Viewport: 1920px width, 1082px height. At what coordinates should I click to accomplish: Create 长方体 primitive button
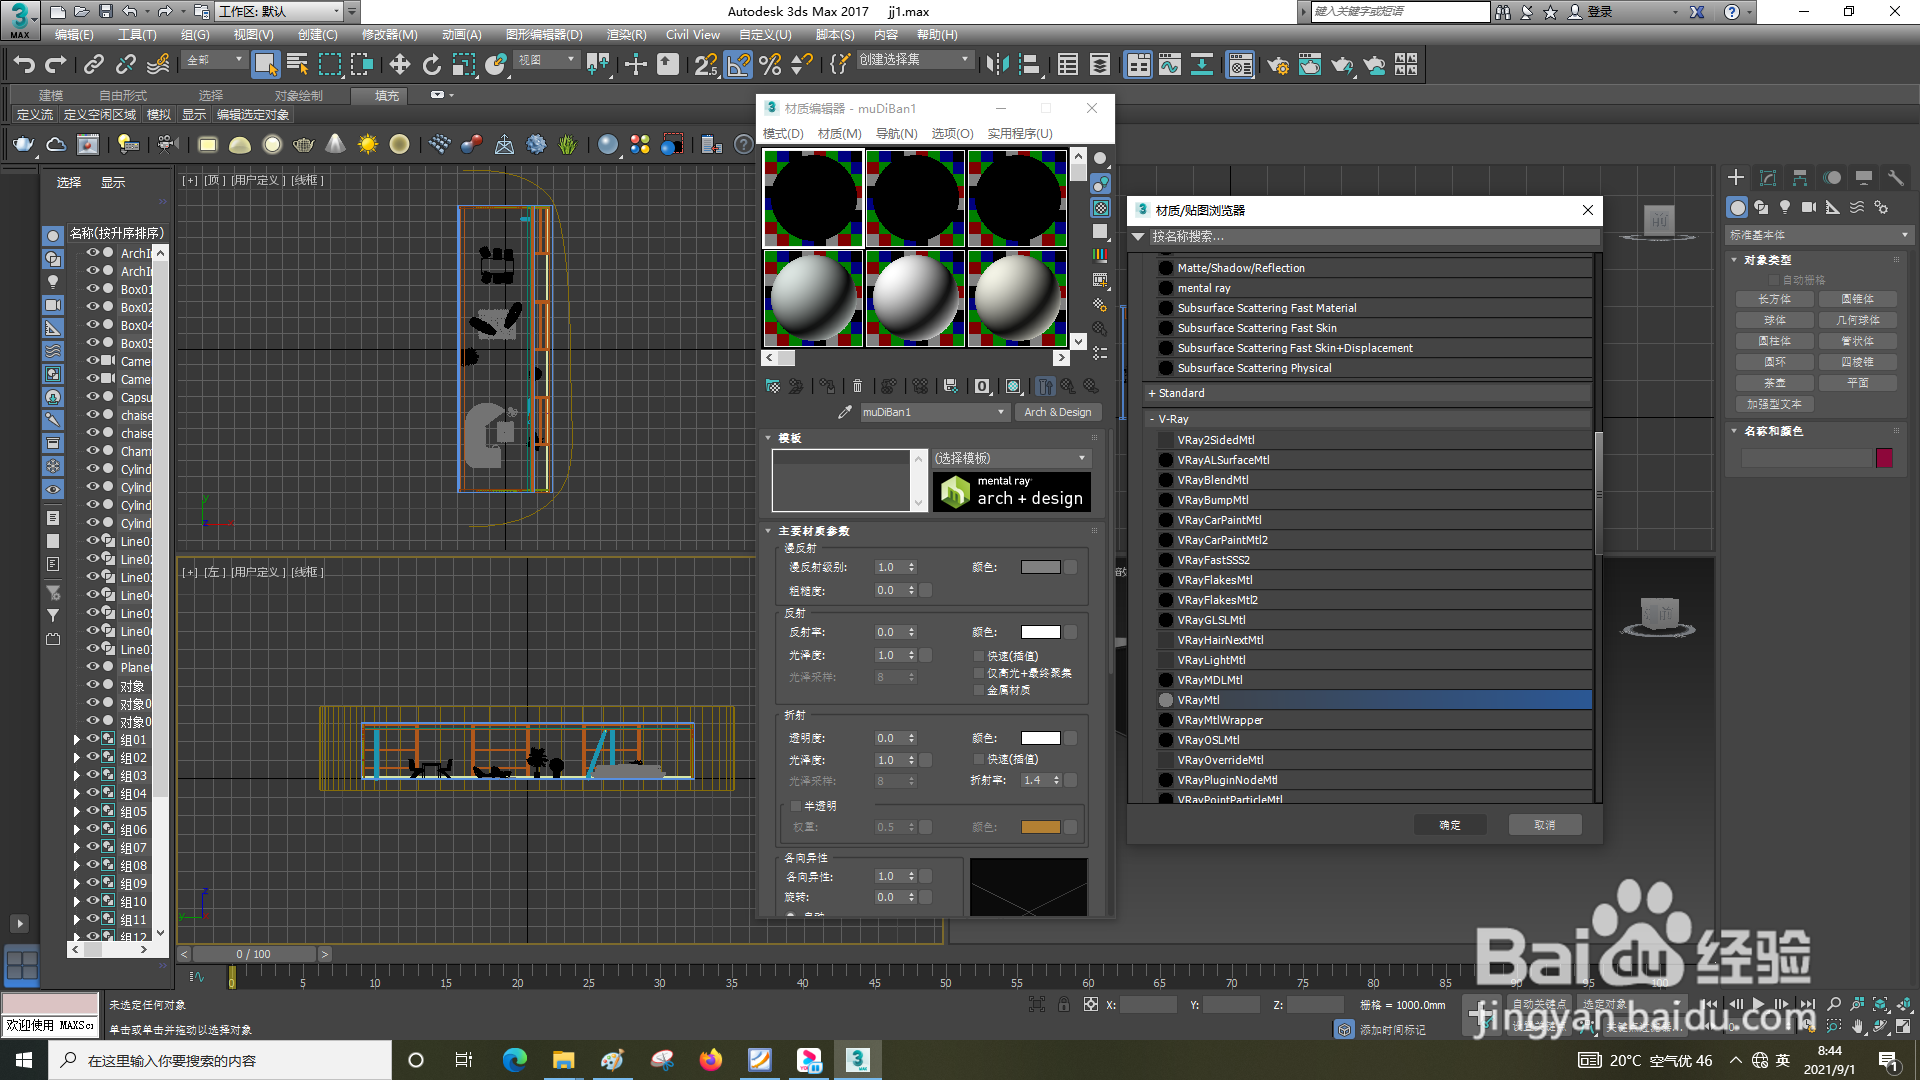tap(1775, 300)
